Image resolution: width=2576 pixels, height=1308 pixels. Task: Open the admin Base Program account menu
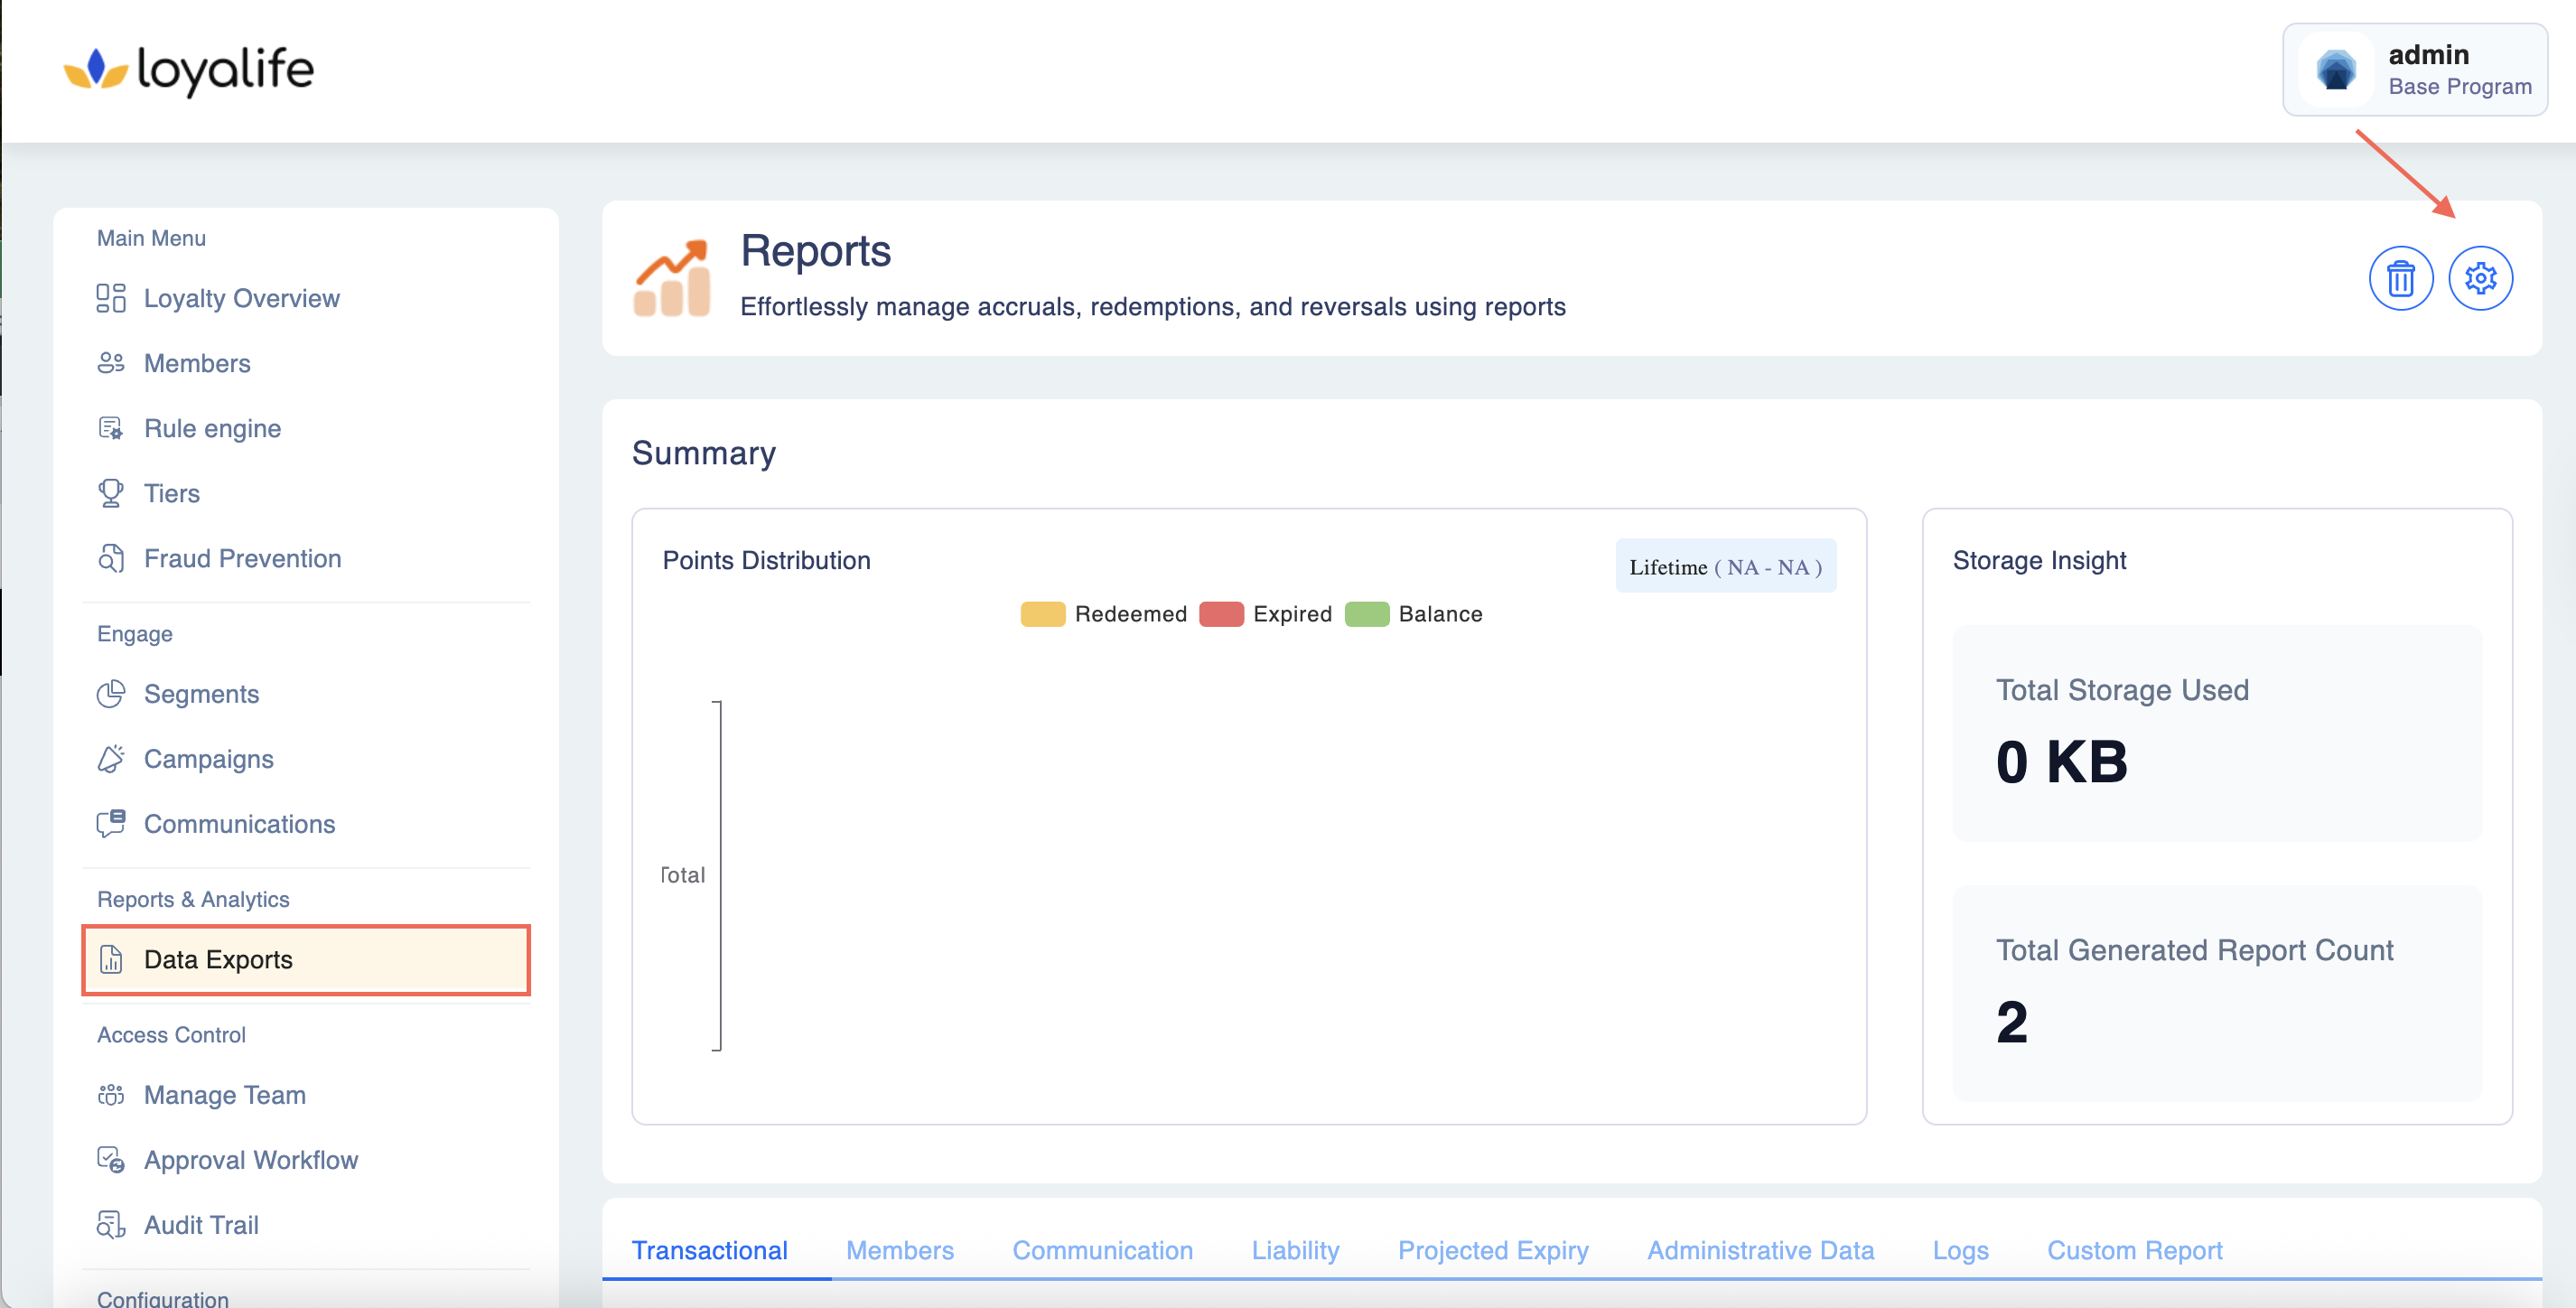click(2414, 70)
